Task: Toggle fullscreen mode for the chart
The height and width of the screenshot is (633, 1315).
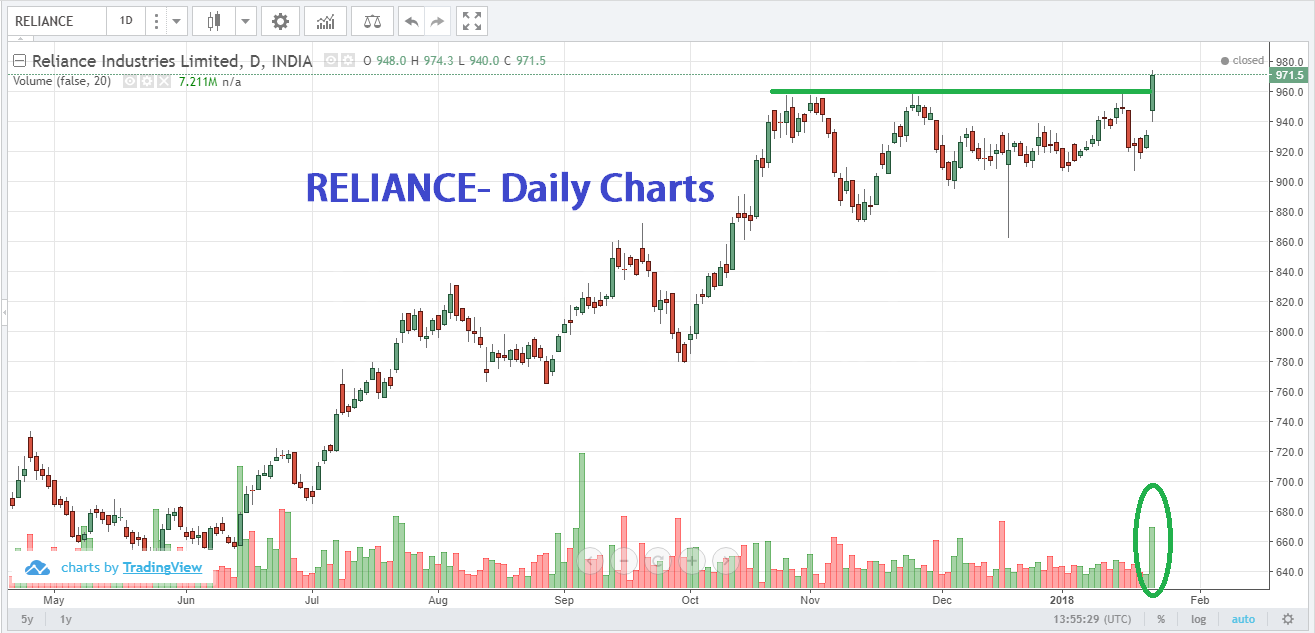Action: pos(472,20)
